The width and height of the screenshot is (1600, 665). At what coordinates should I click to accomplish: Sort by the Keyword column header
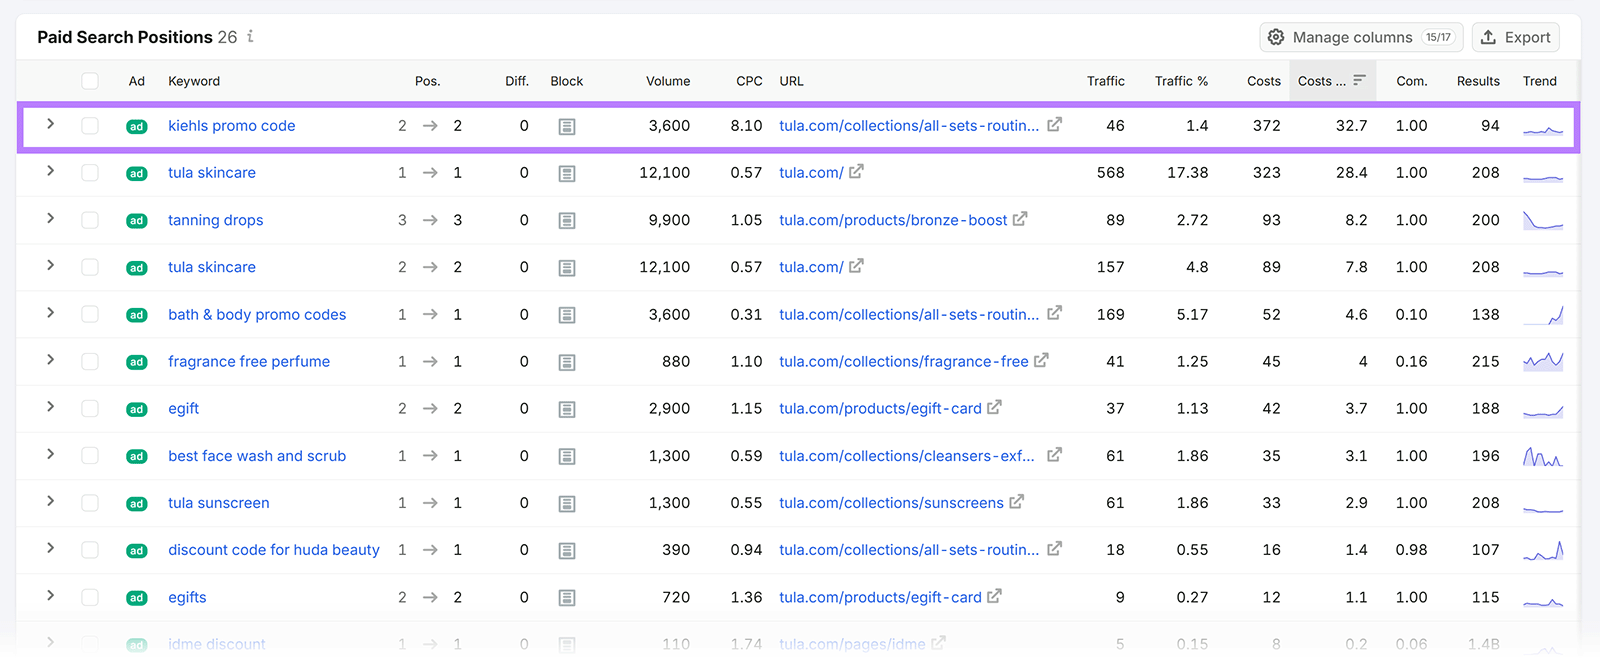(x=194, y=81)
